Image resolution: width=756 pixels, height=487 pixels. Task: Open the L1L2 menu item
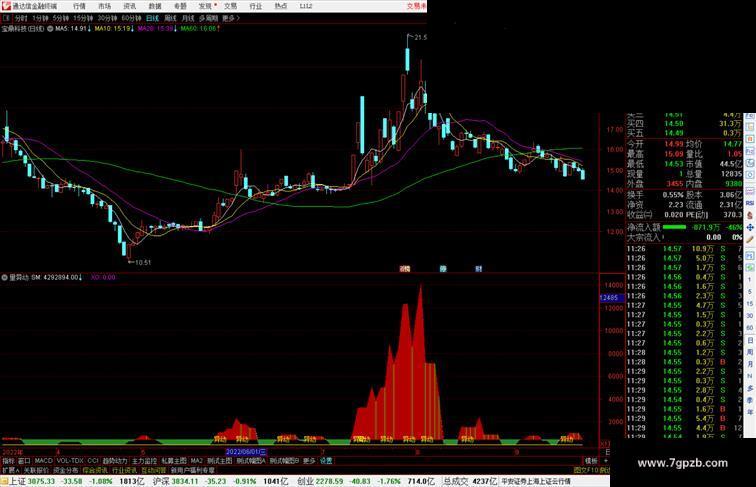point(306,6)
